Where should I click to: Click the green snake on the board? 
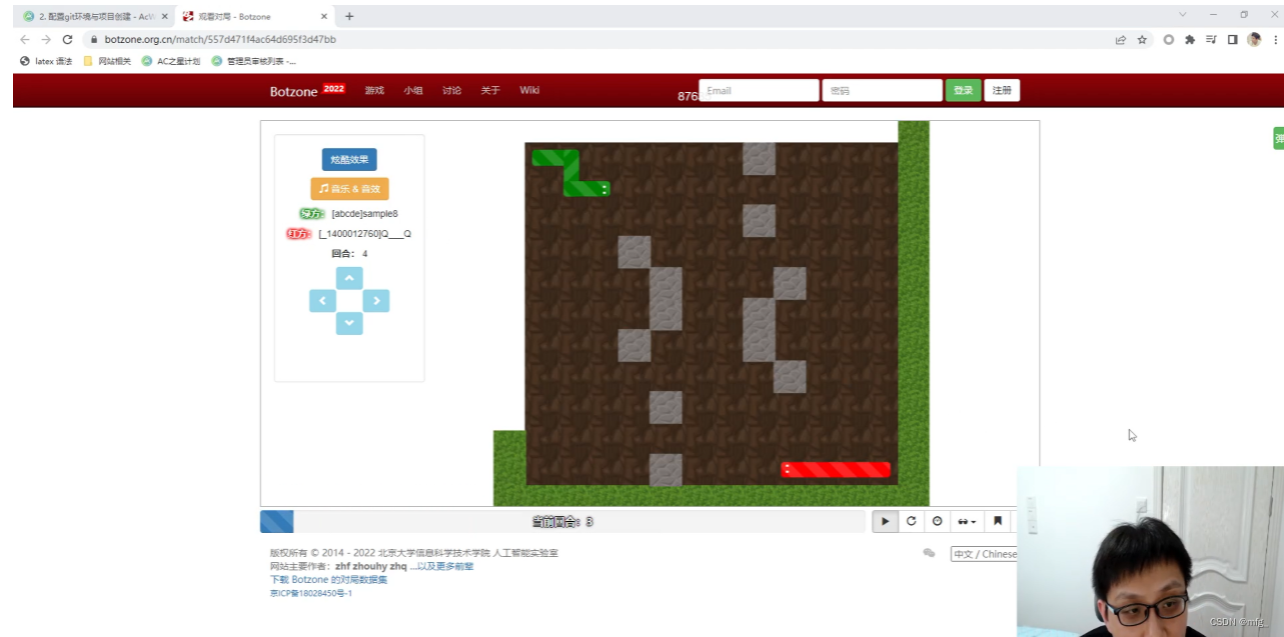click(x=571, y=172)
